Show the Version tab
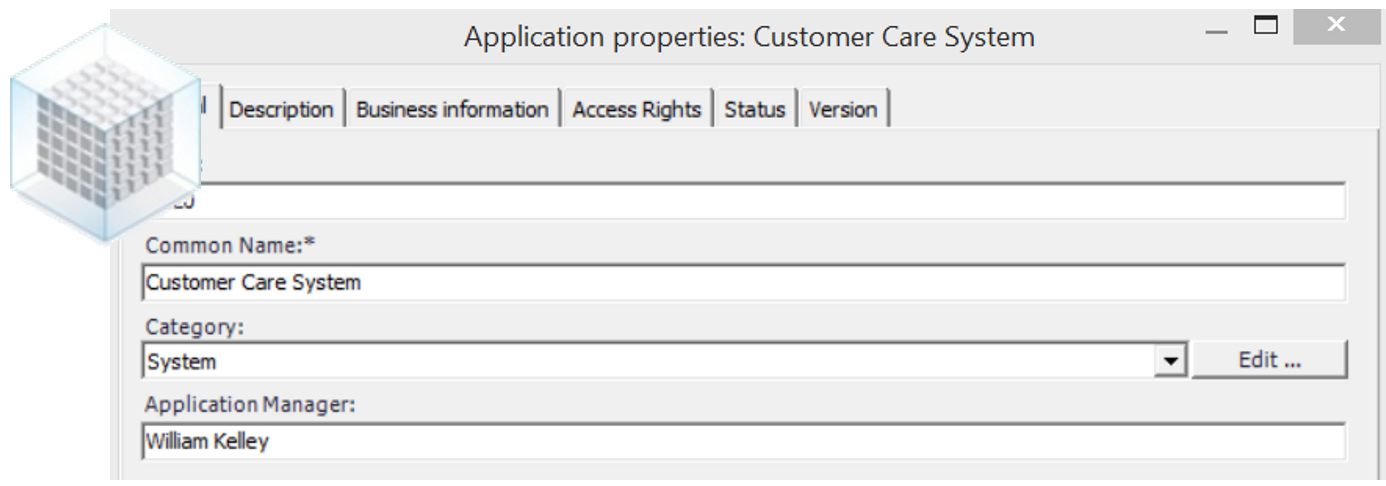Image resolution: width=1386 pixels, height=486 pixels. click(x=843, y=110)
